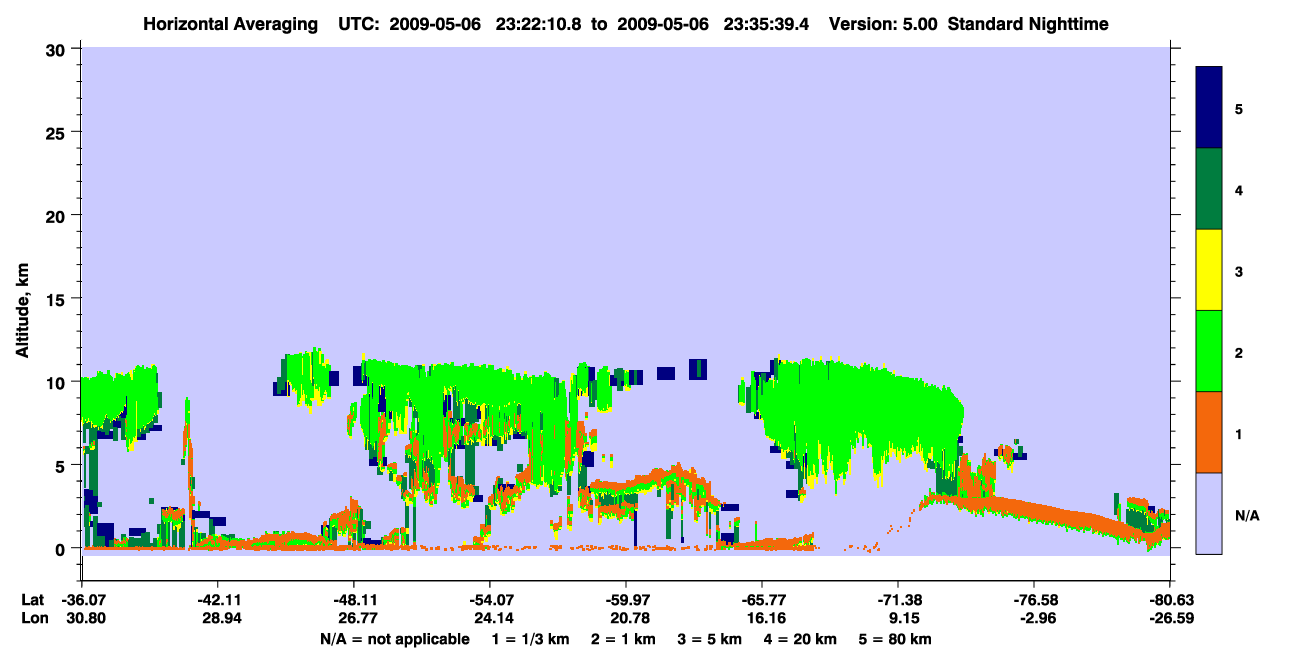1300x667 pixels.
Task: Select the yellow level 3 legend swatch
Action: tap(1209, 270)
